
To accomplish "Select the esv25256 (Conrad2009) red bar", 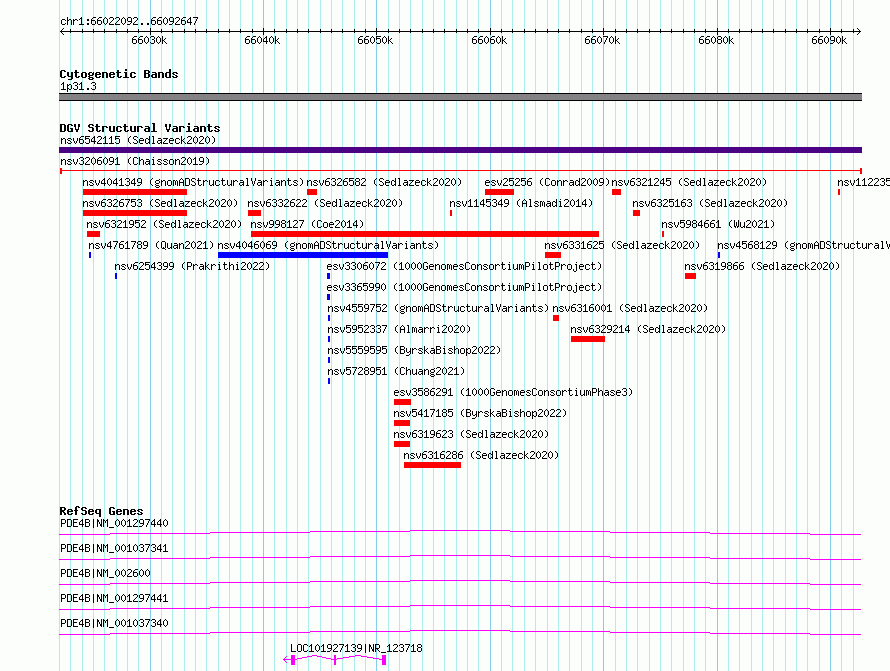I will [x=499, y=192].
